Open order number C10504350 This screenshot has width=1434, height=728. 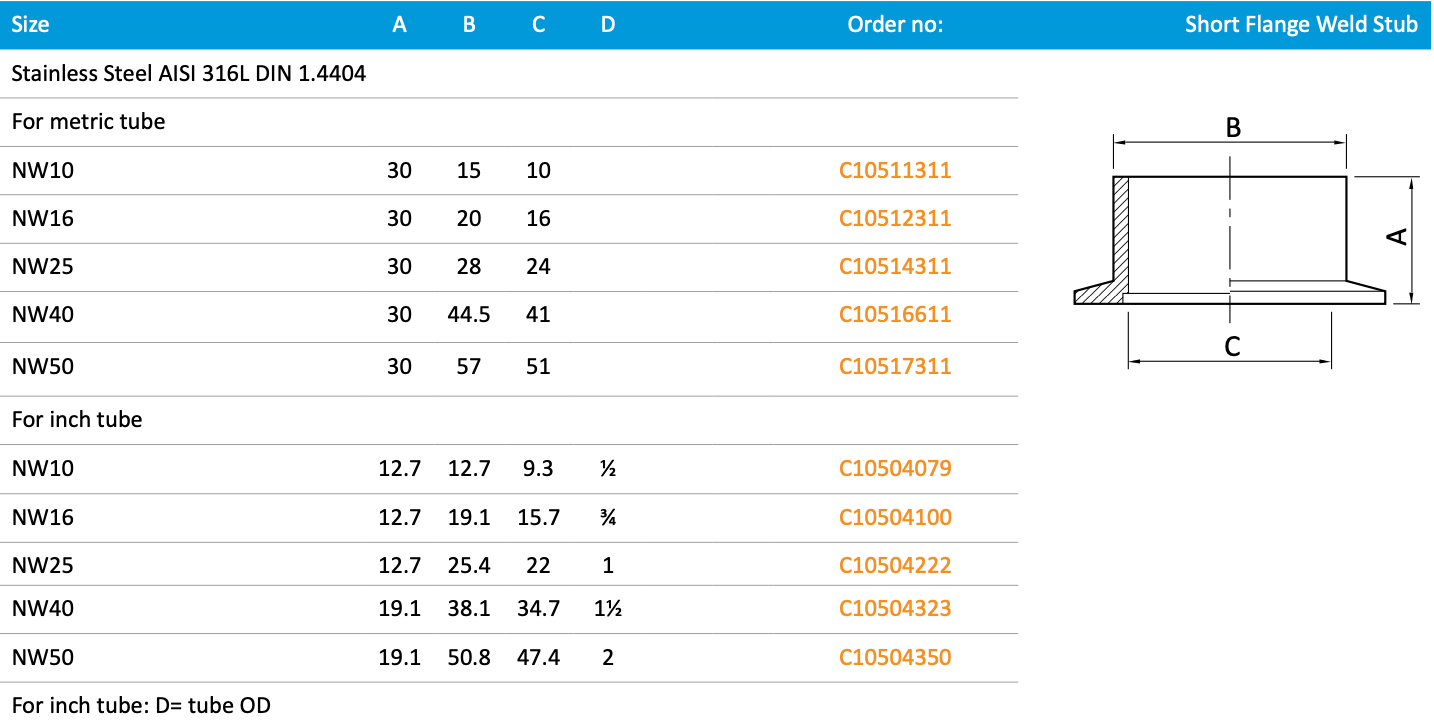pos(895,658)
